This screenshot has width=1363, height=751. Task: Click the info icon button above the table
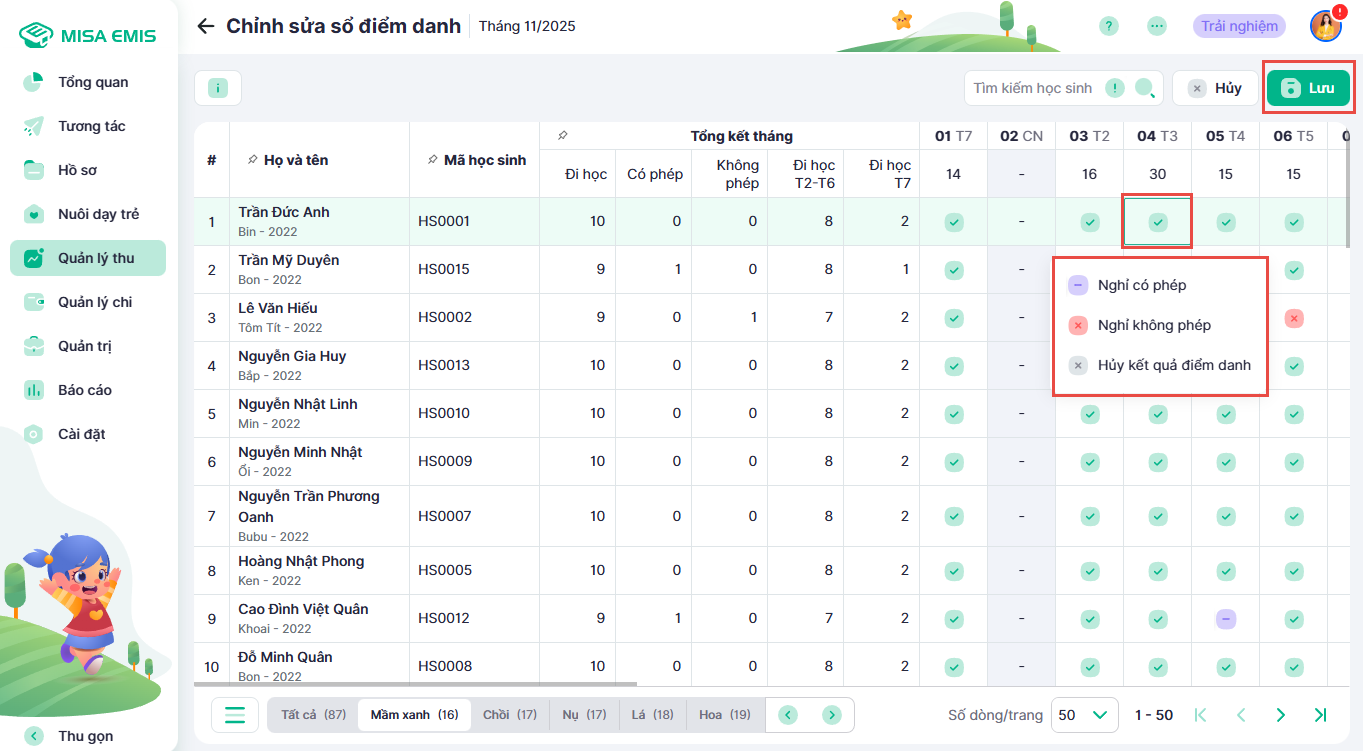218,88
